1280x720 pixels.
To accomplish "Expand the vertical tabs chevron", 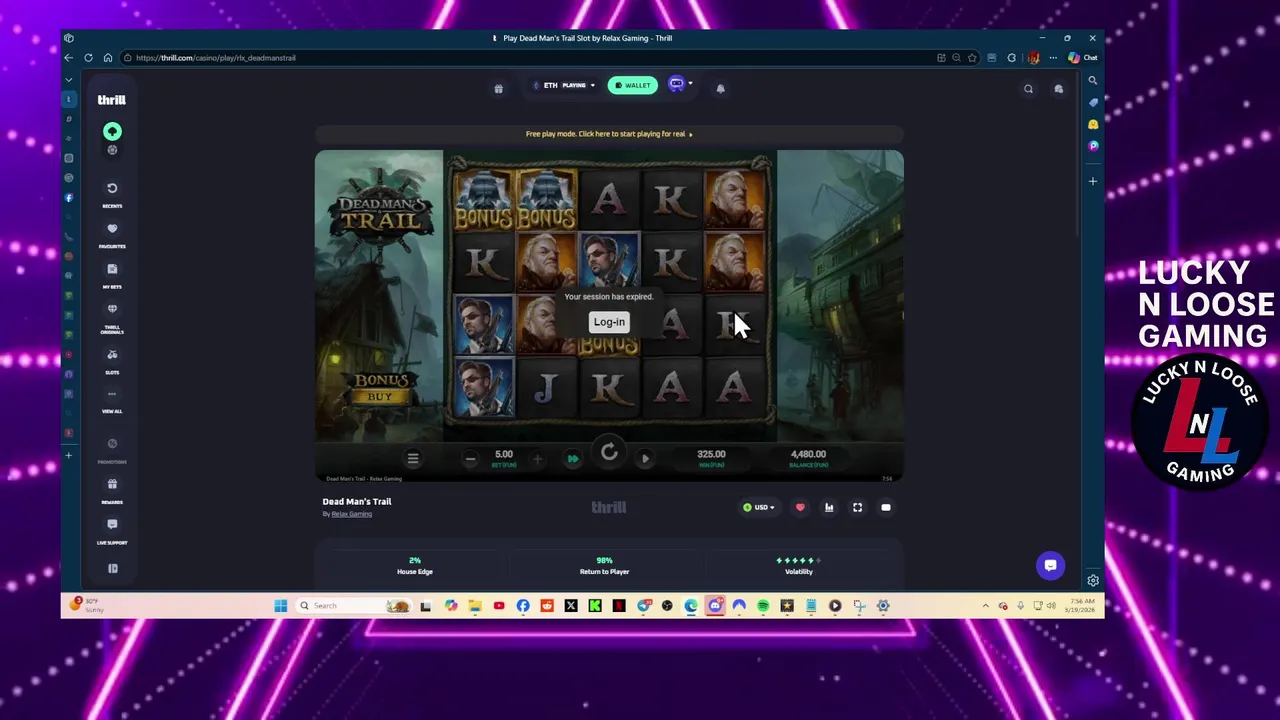I will tap(69, 79).
